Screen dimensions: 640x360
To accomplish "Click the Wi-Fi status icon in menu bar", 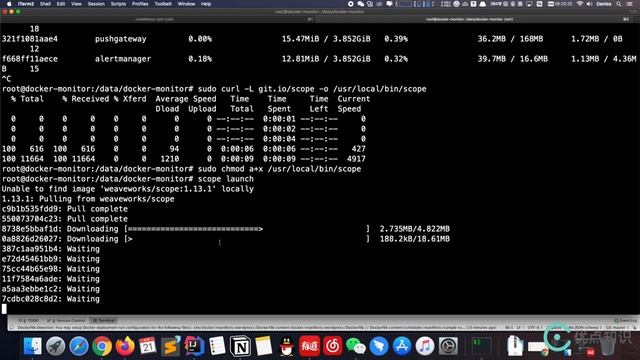I will click(x=580, y=4).
